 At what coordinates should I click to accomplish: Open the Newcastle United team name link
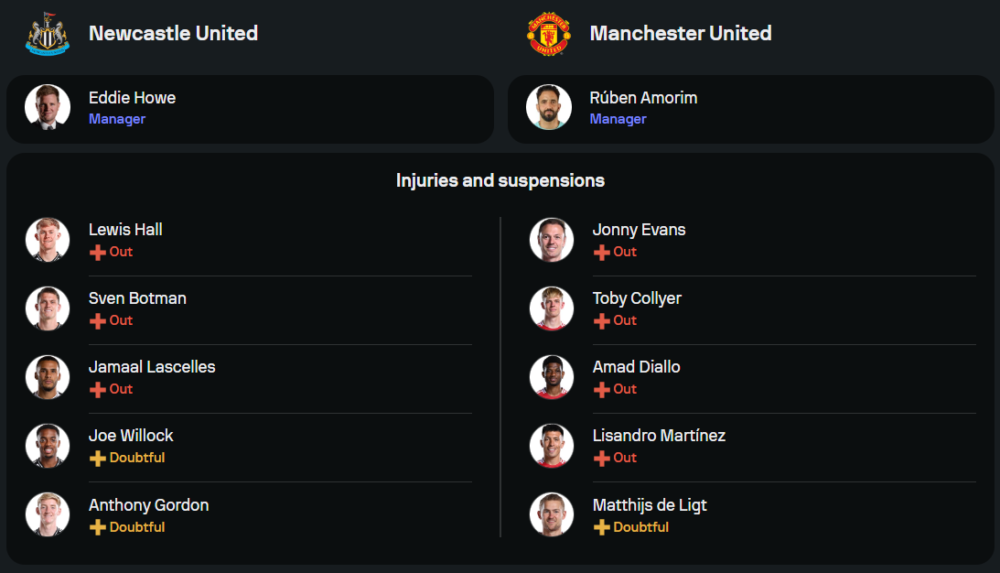click(173, 33)
